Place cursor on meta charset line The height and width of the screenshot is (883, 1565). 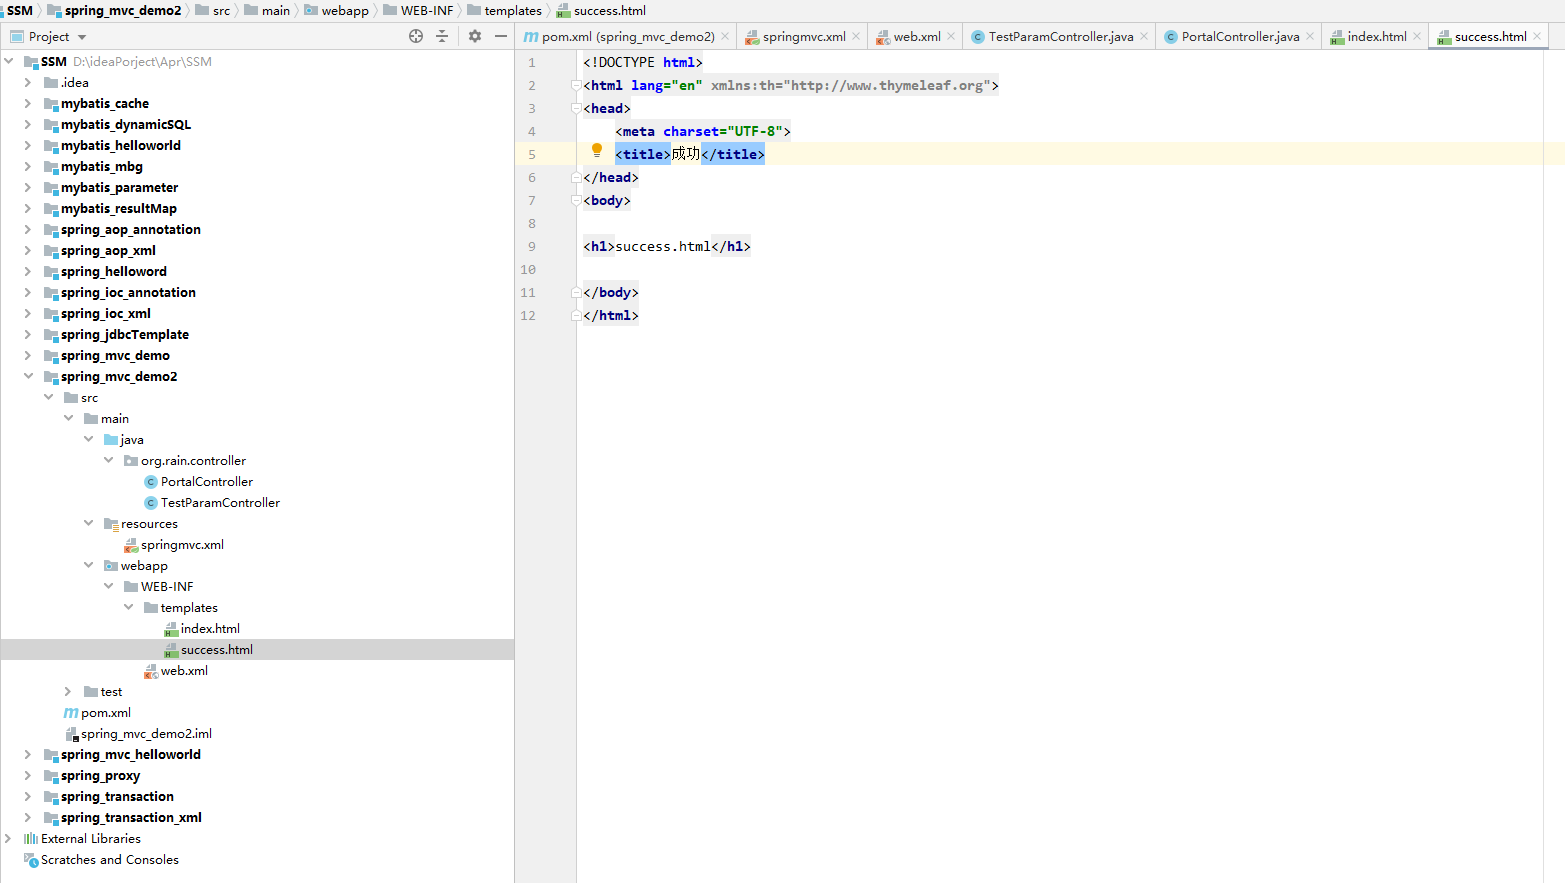click(x=703, y=131)
